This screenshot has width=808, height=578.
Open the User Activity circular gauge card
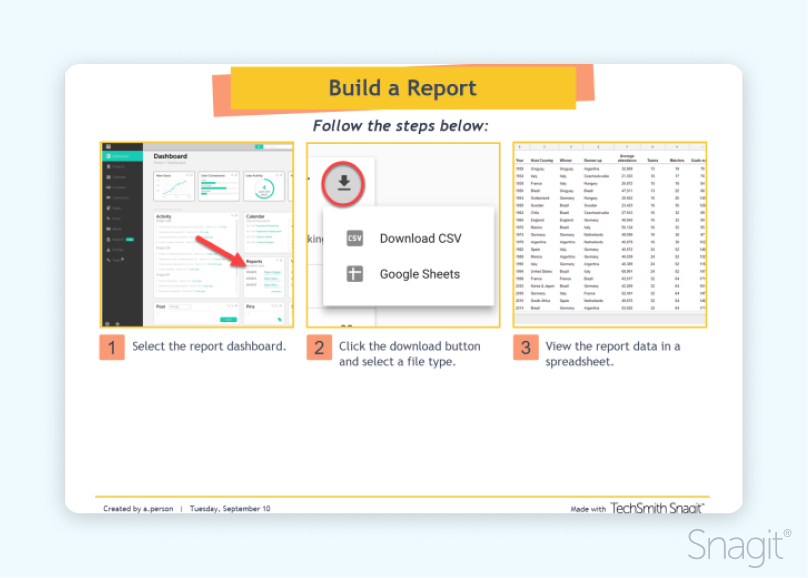pos(264,186)
